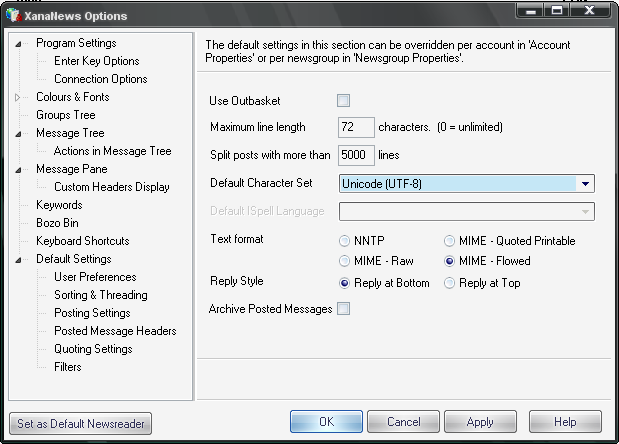Collapse the Message Pane node
The height and width of the screenshot is (444, 619).
click(x=18, y=170)
